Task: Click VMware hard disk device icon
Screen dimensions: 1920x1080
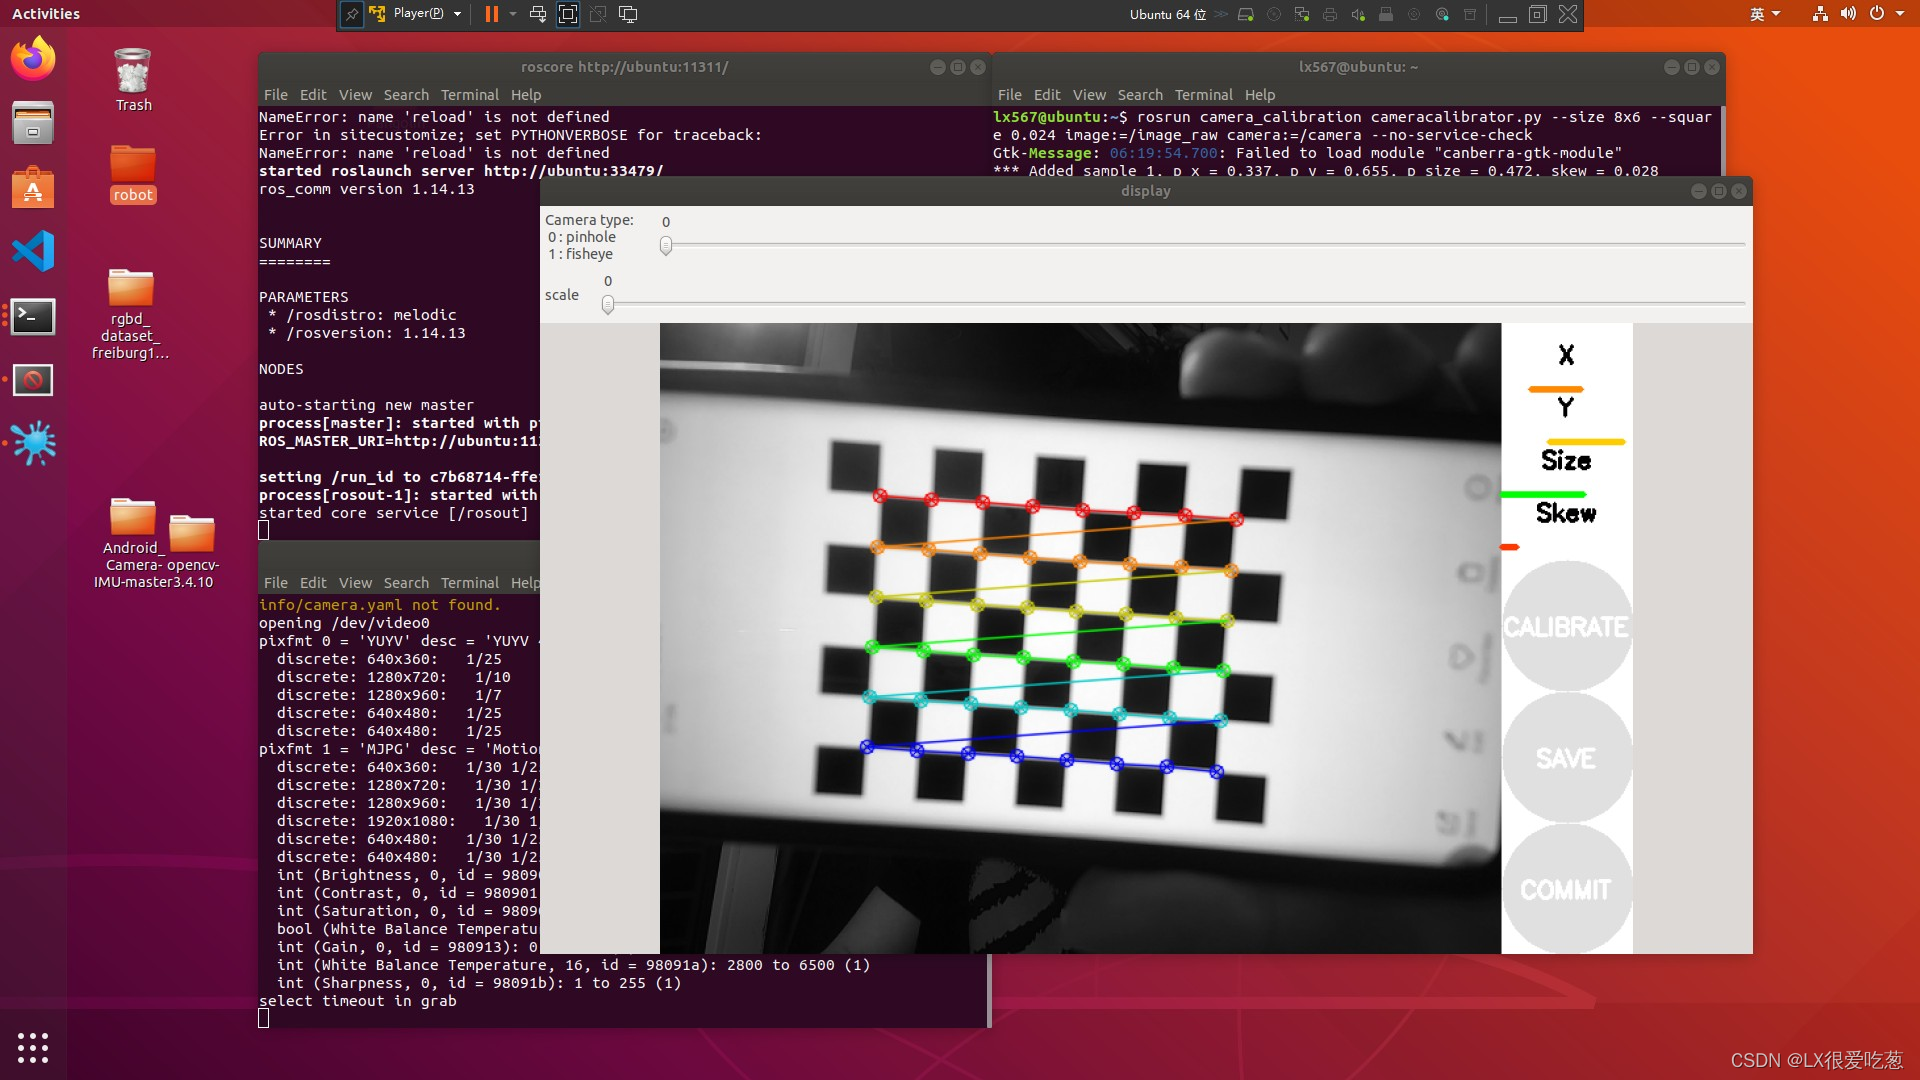Action: click(1246, 14)
